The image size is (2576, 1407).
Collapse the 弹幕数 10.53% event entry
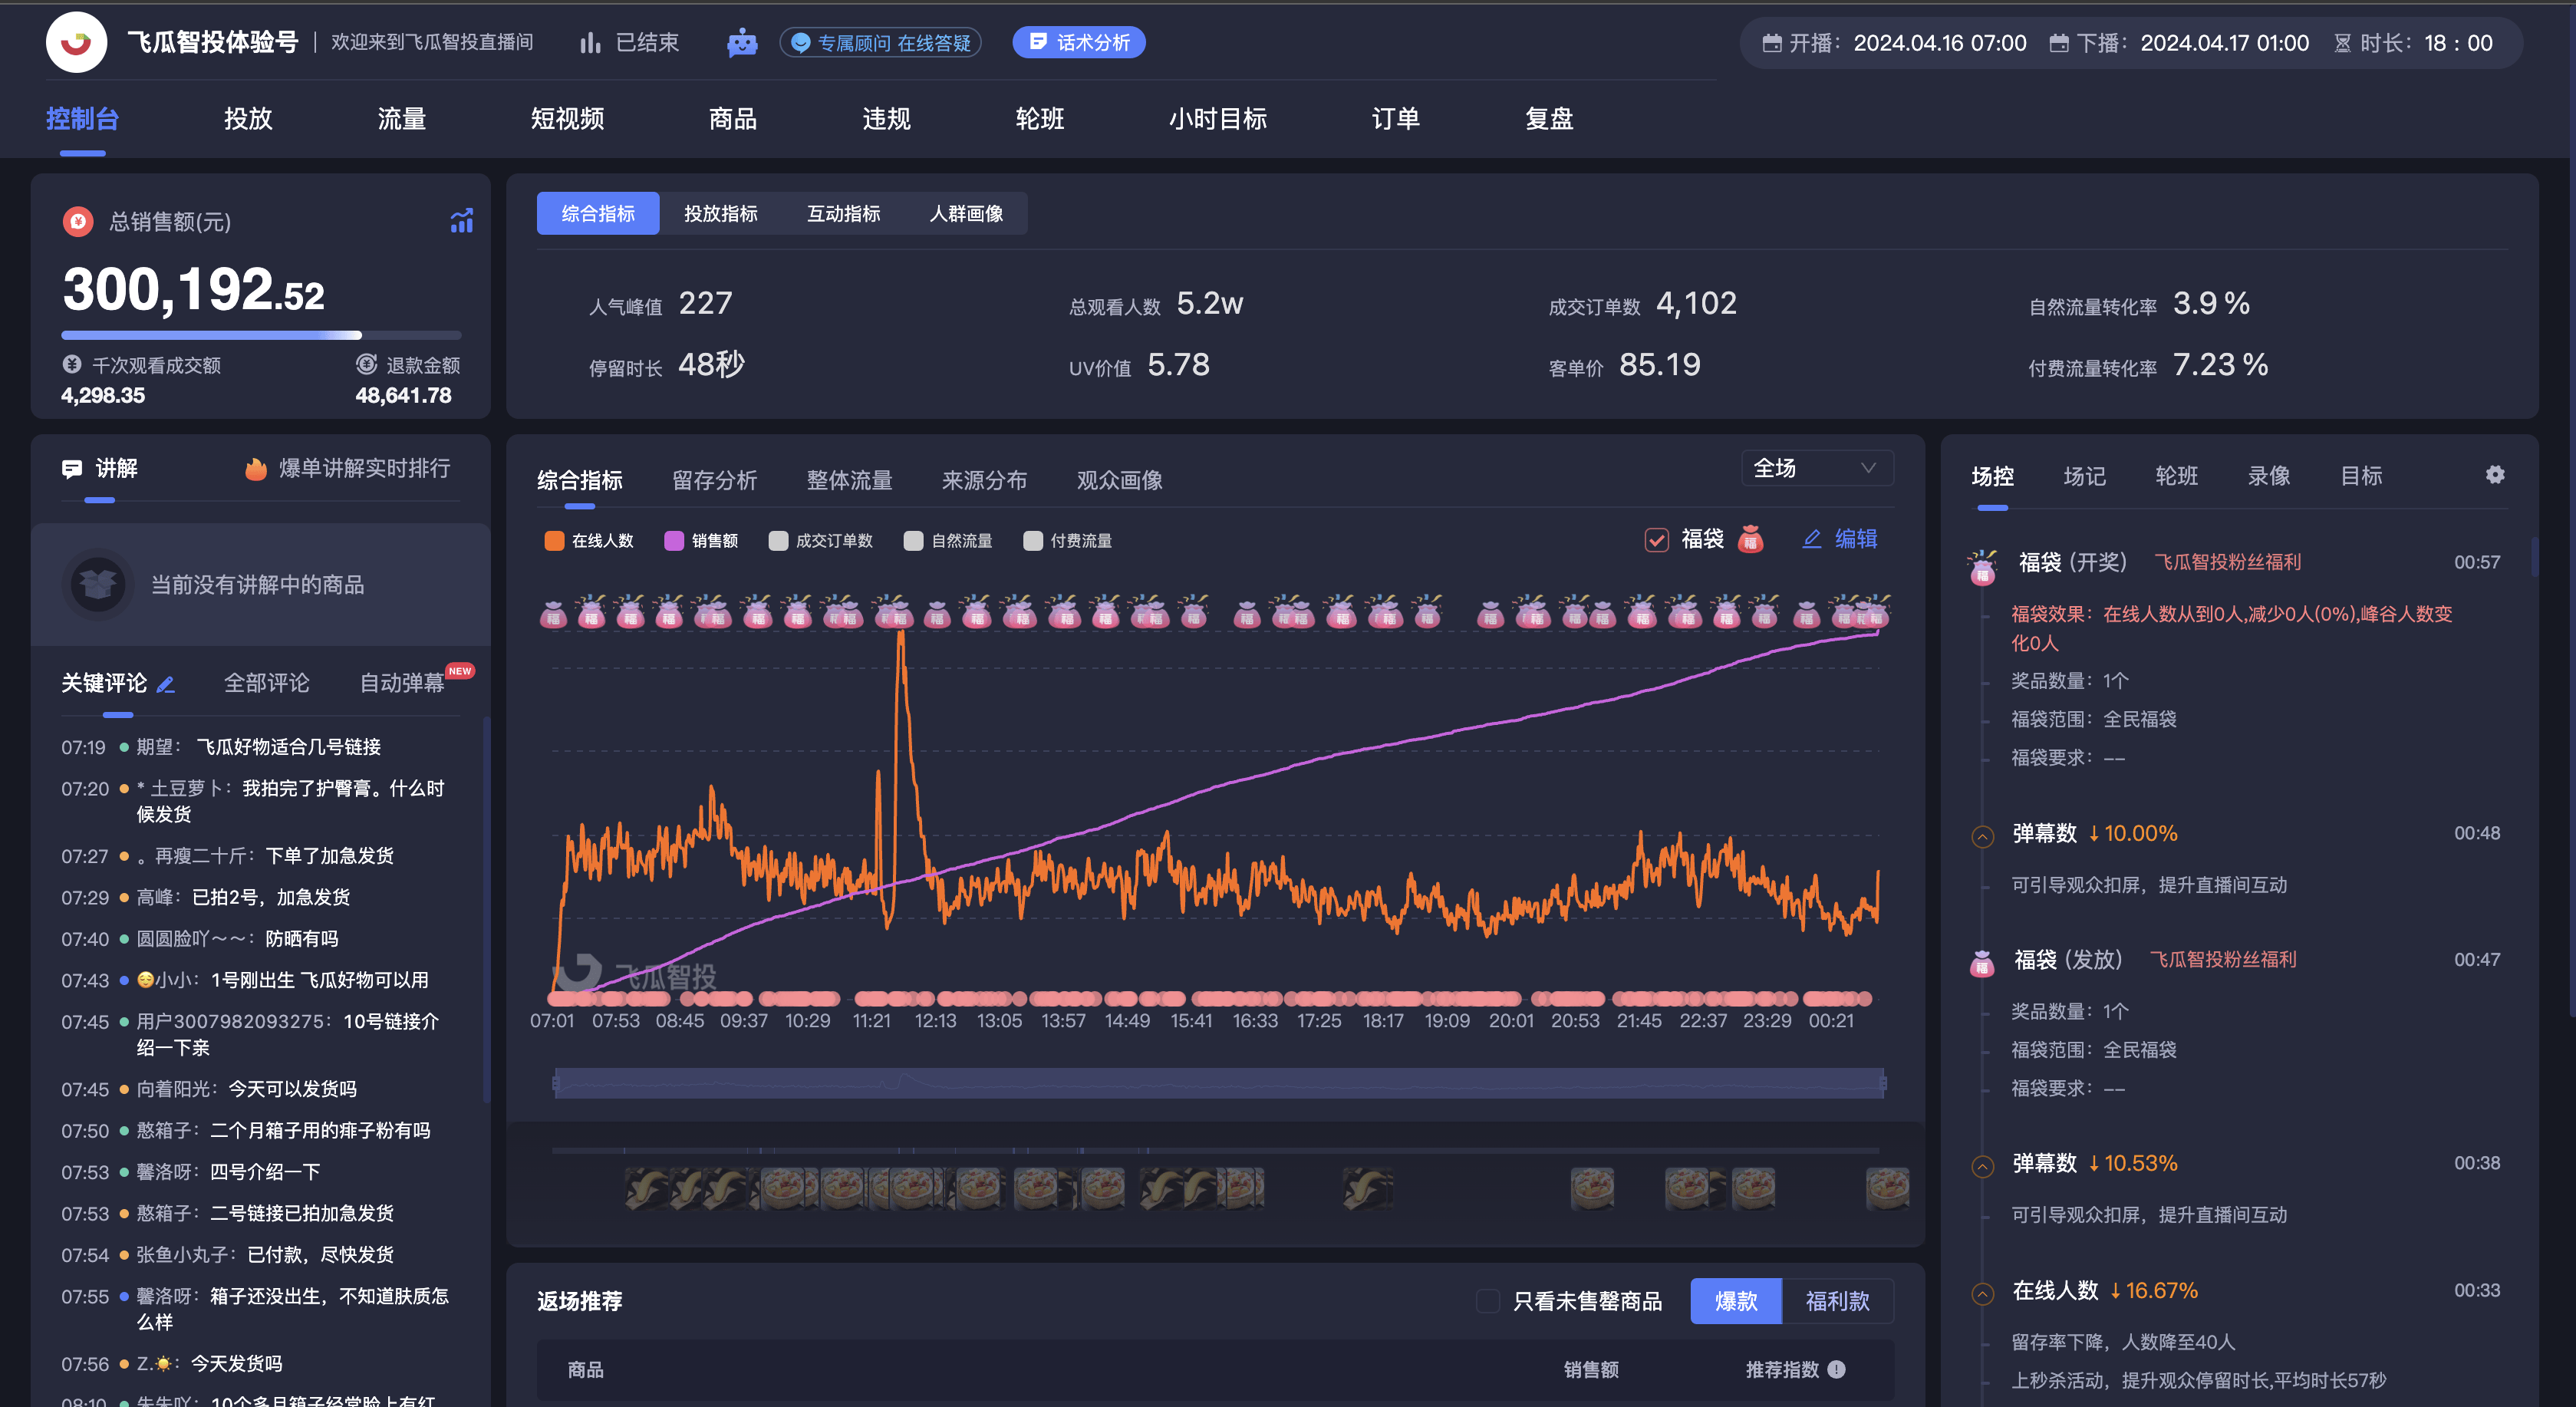(x=1982, y=1166)
